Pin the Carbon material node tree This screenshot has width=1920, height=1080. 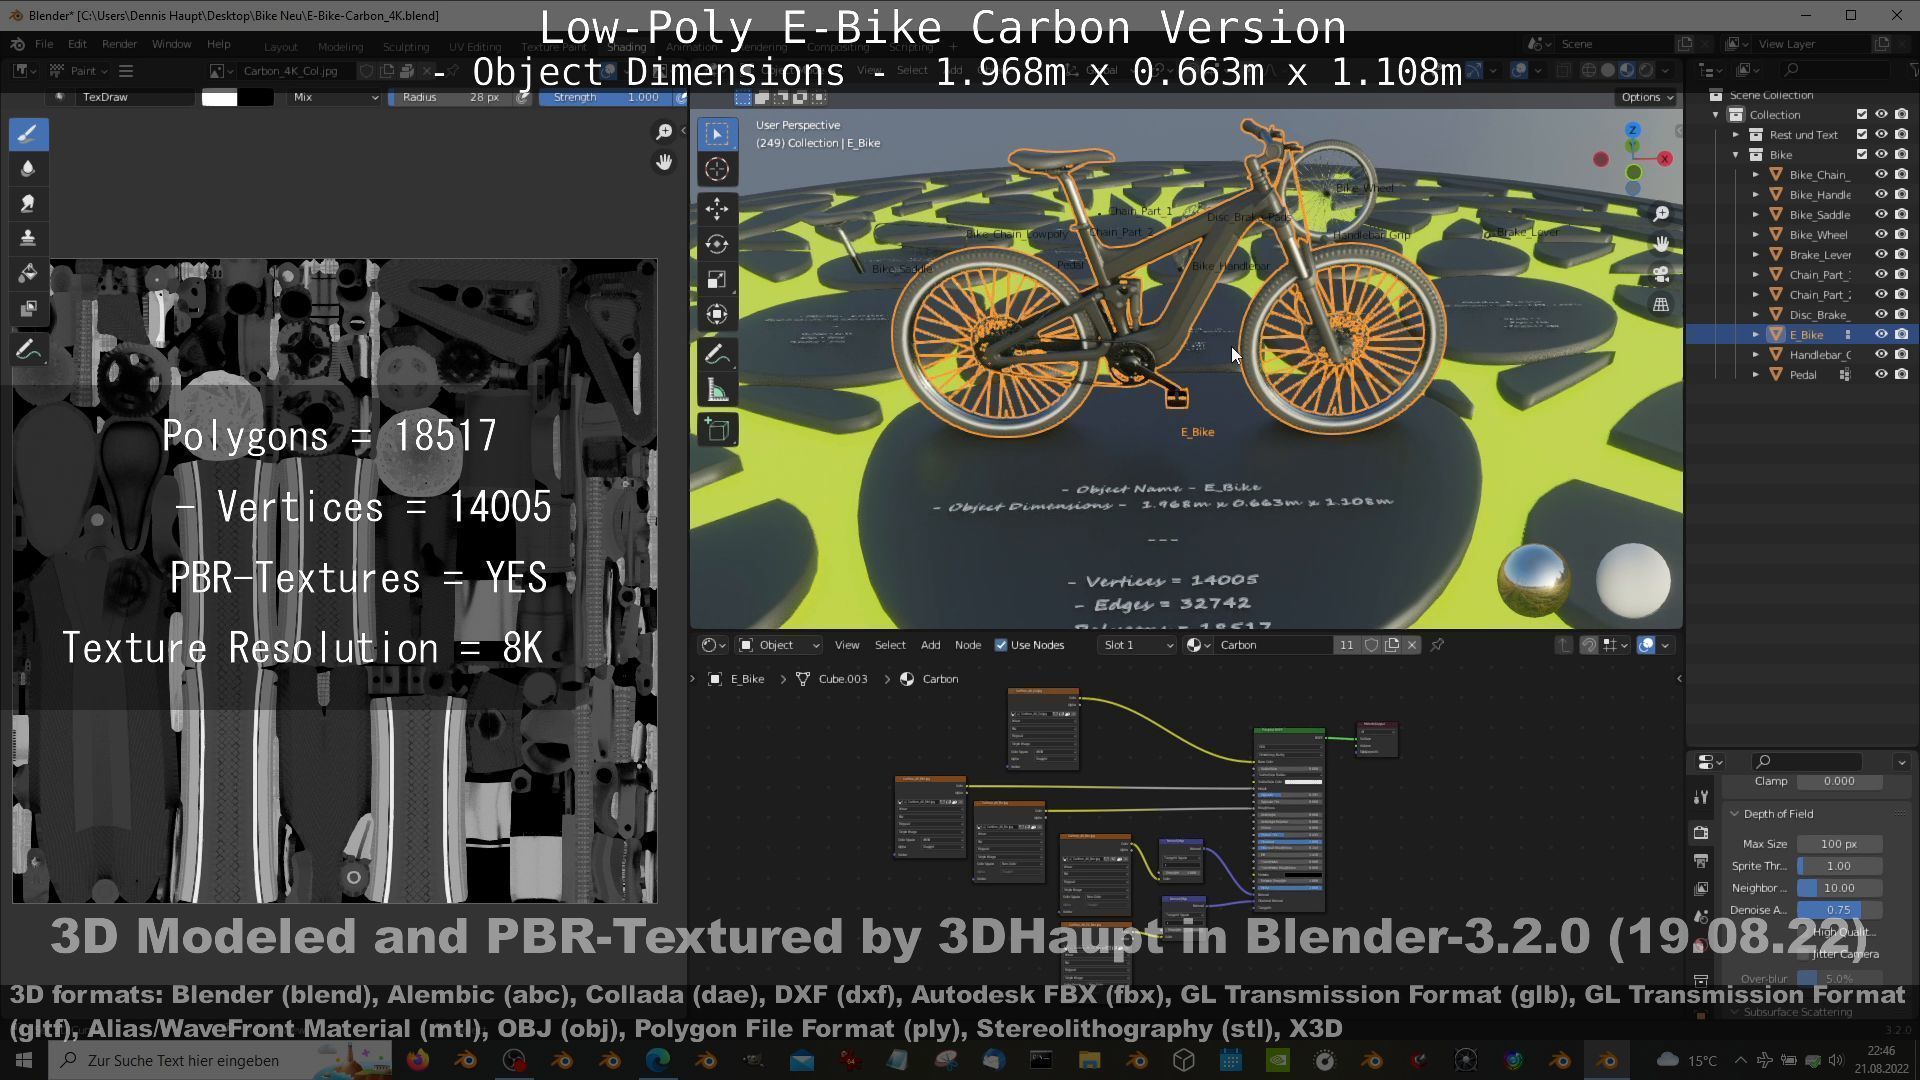point(1437,645)
